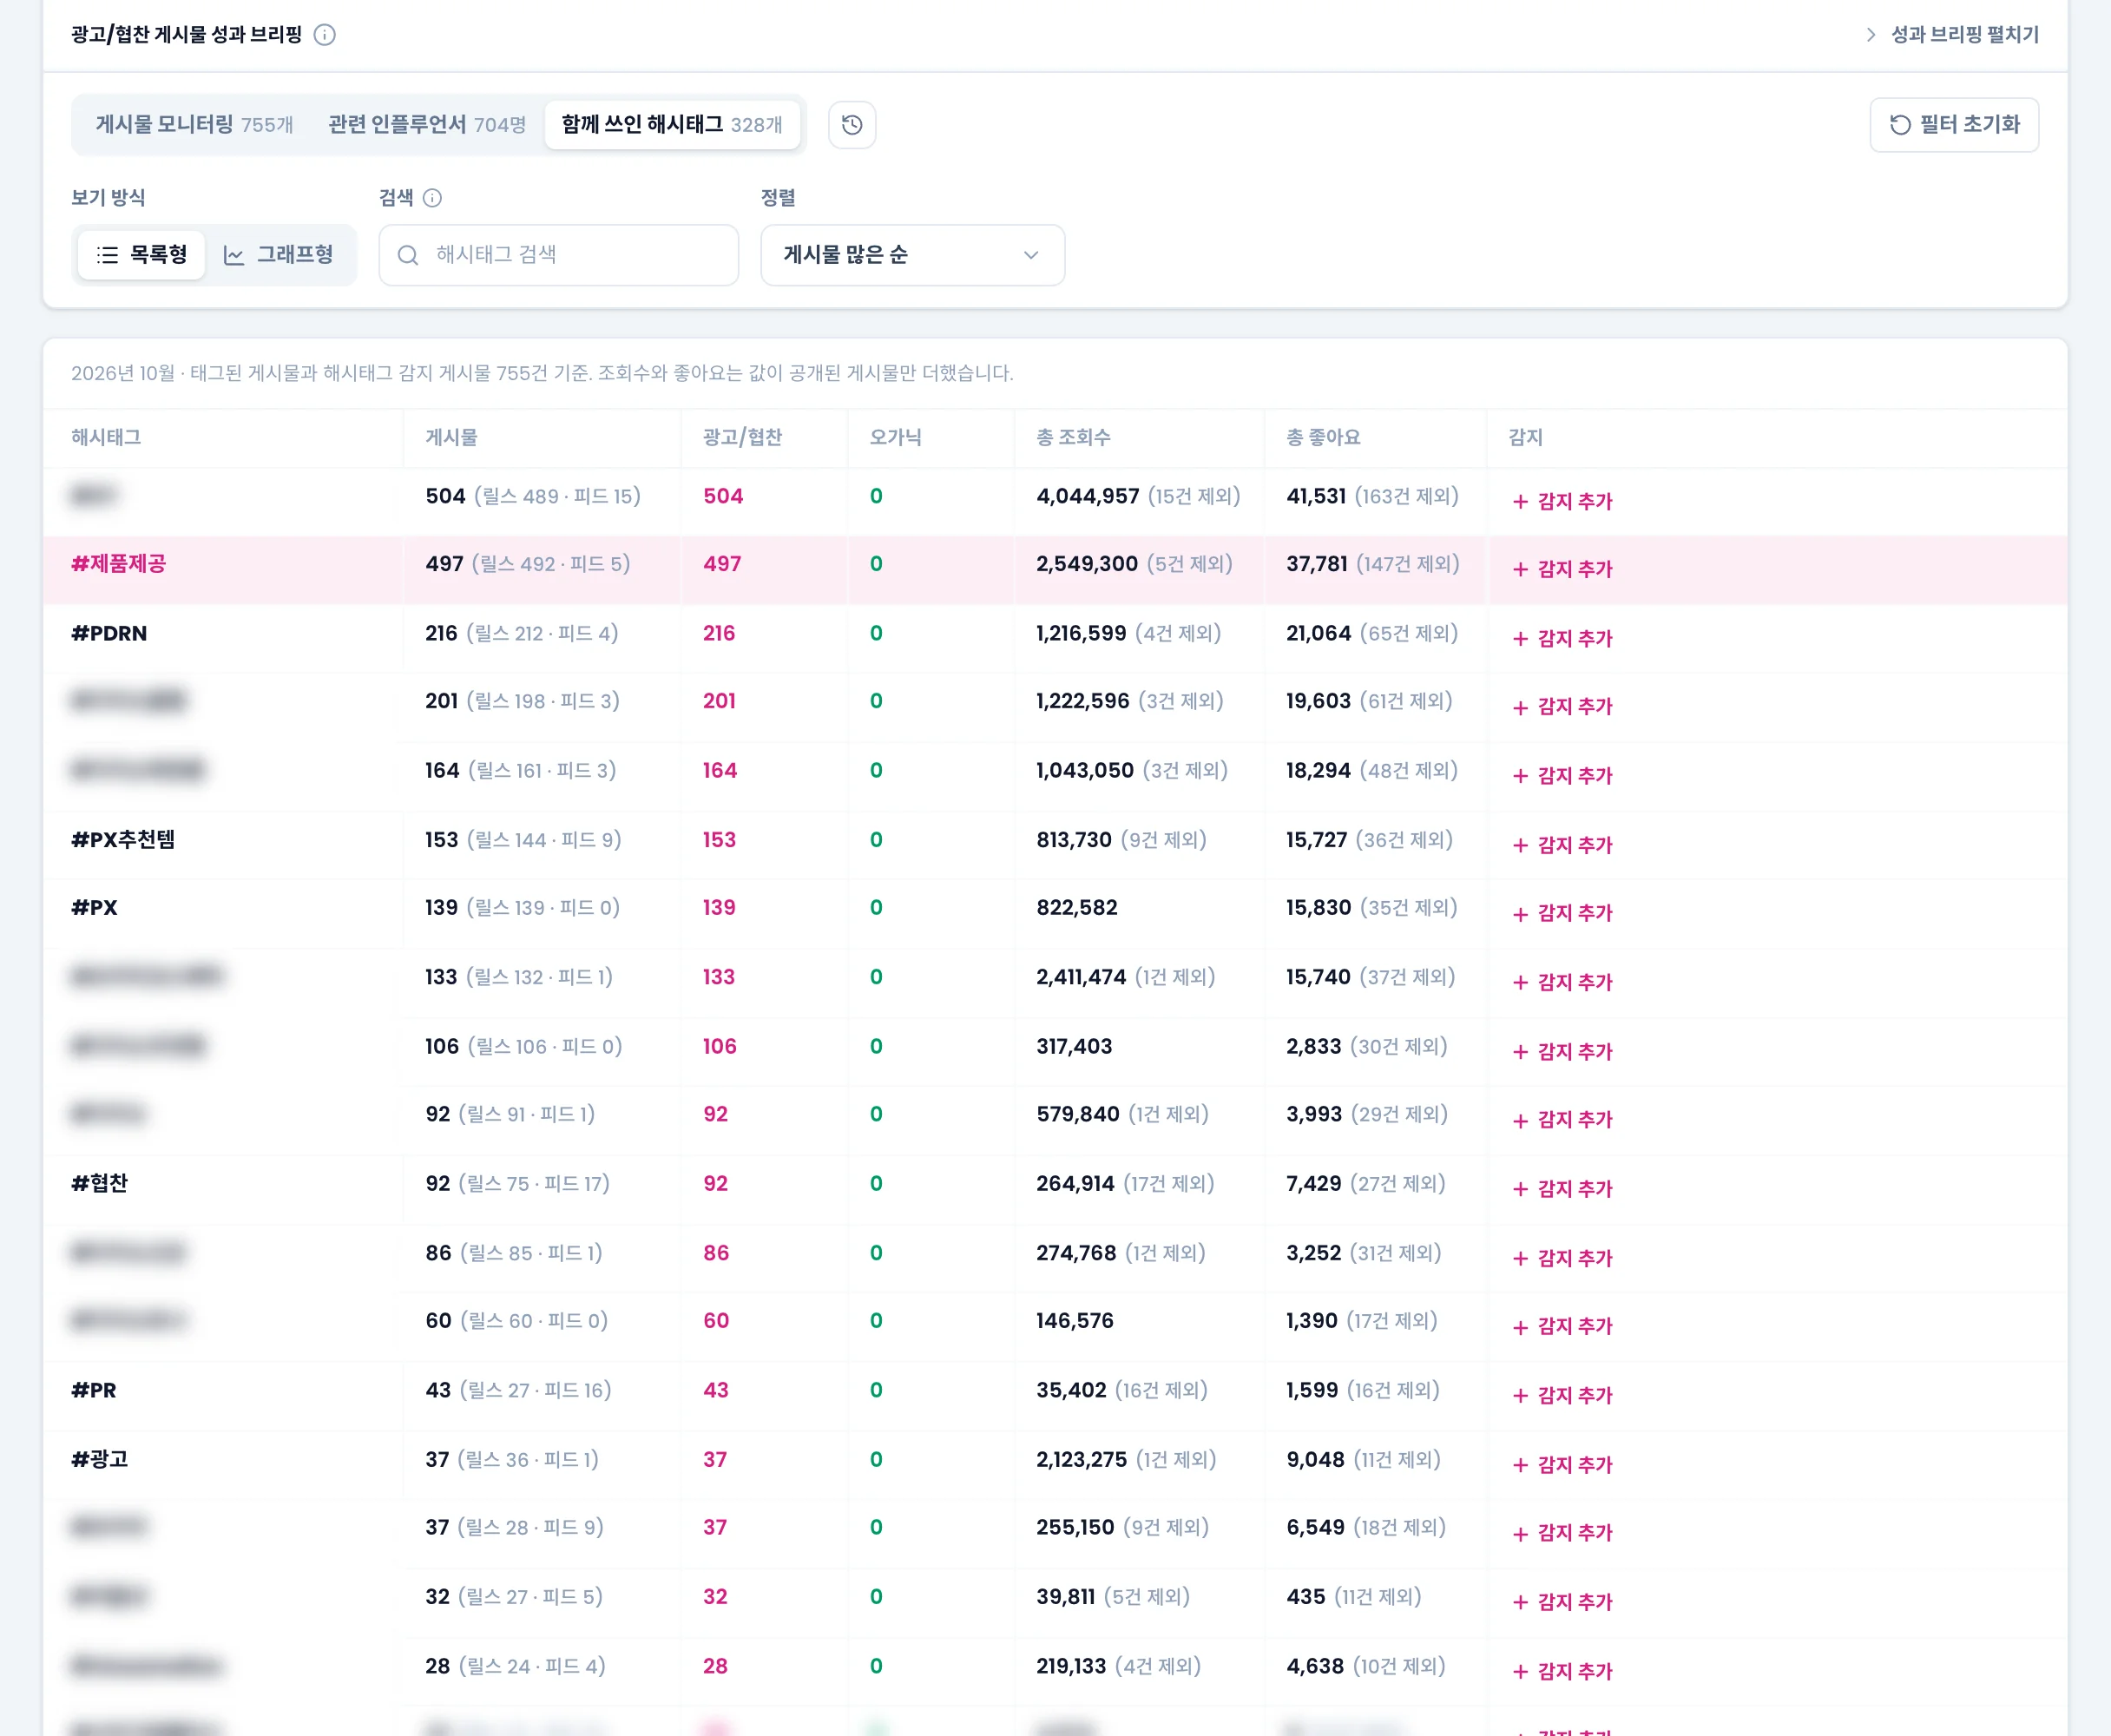Select the 함께 쓰인 해시태그 328개 tab

pos(672,125)
